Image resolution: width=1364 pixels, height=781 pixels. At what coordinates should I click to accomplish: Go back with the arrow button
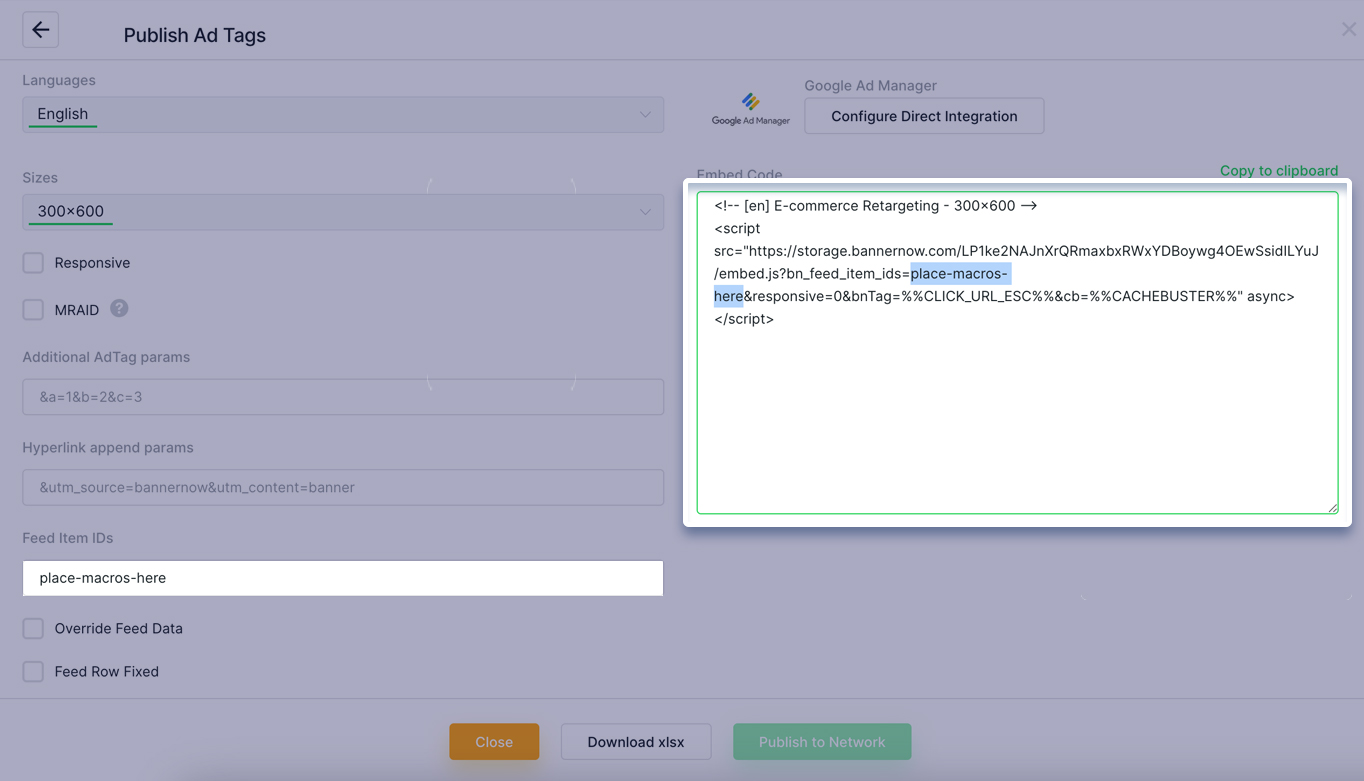point(40,30)
